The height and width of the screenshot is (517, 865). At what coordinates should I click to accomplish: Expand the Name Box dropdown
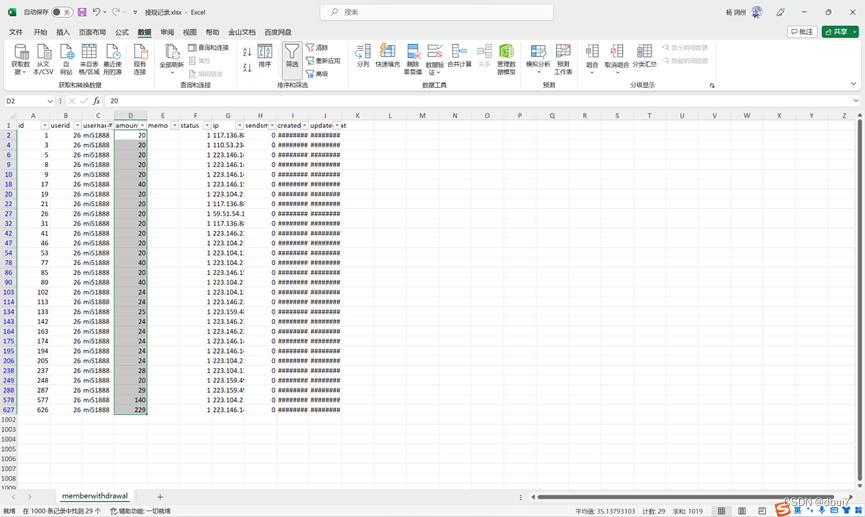pyautogui.click(x=50, y=101)
